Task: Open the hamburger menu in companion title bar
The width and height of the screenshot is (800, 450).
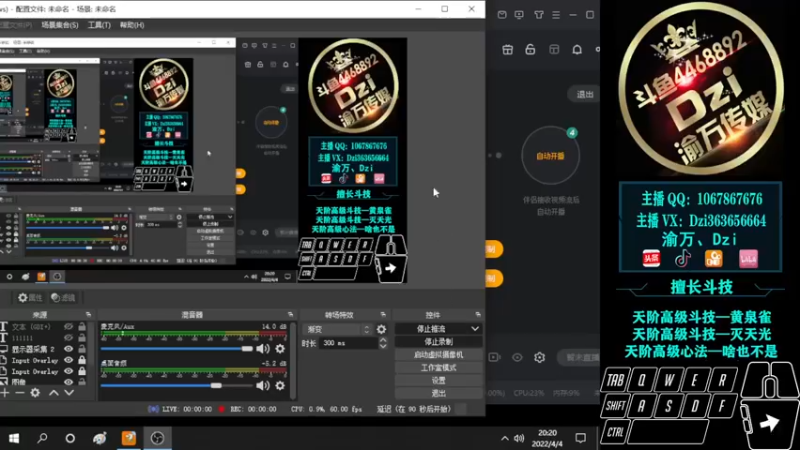Action: pos(556,15)
